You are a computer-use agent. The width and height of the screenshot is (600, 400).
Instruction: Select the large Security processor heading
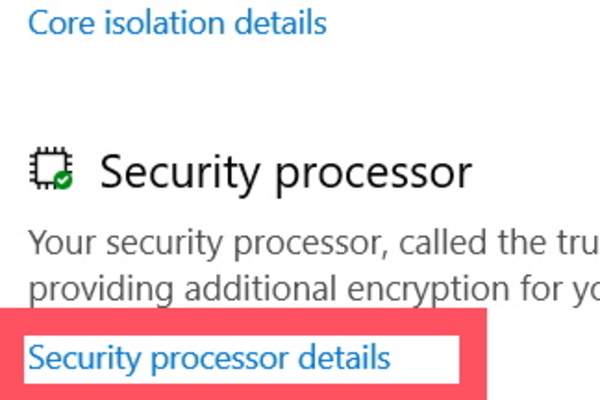click(x=285, y=172)
